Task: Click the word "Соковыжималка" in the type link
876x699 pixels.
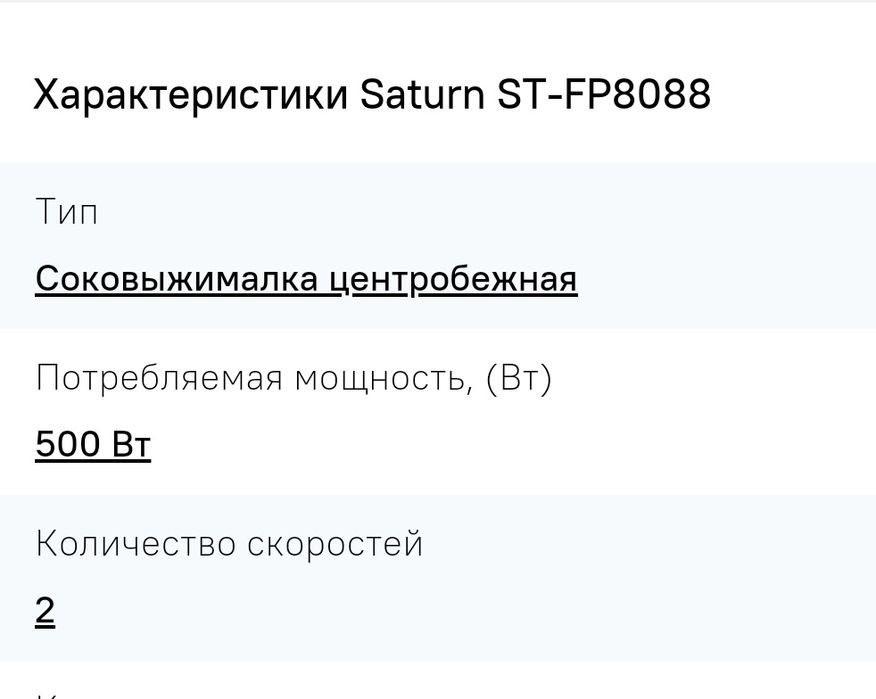Action: tap(177, 278)
